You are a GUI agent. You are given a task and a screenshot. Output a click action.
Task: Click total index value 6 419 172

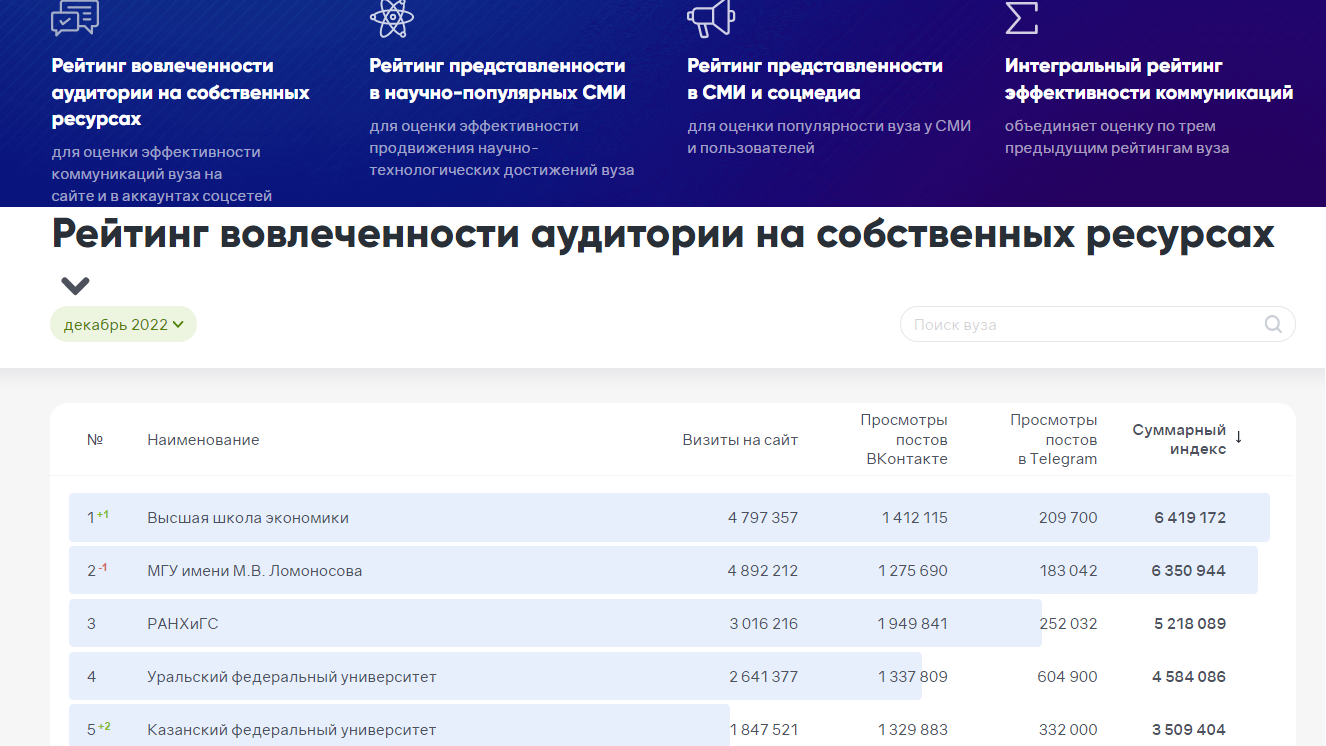(1190, 518)
